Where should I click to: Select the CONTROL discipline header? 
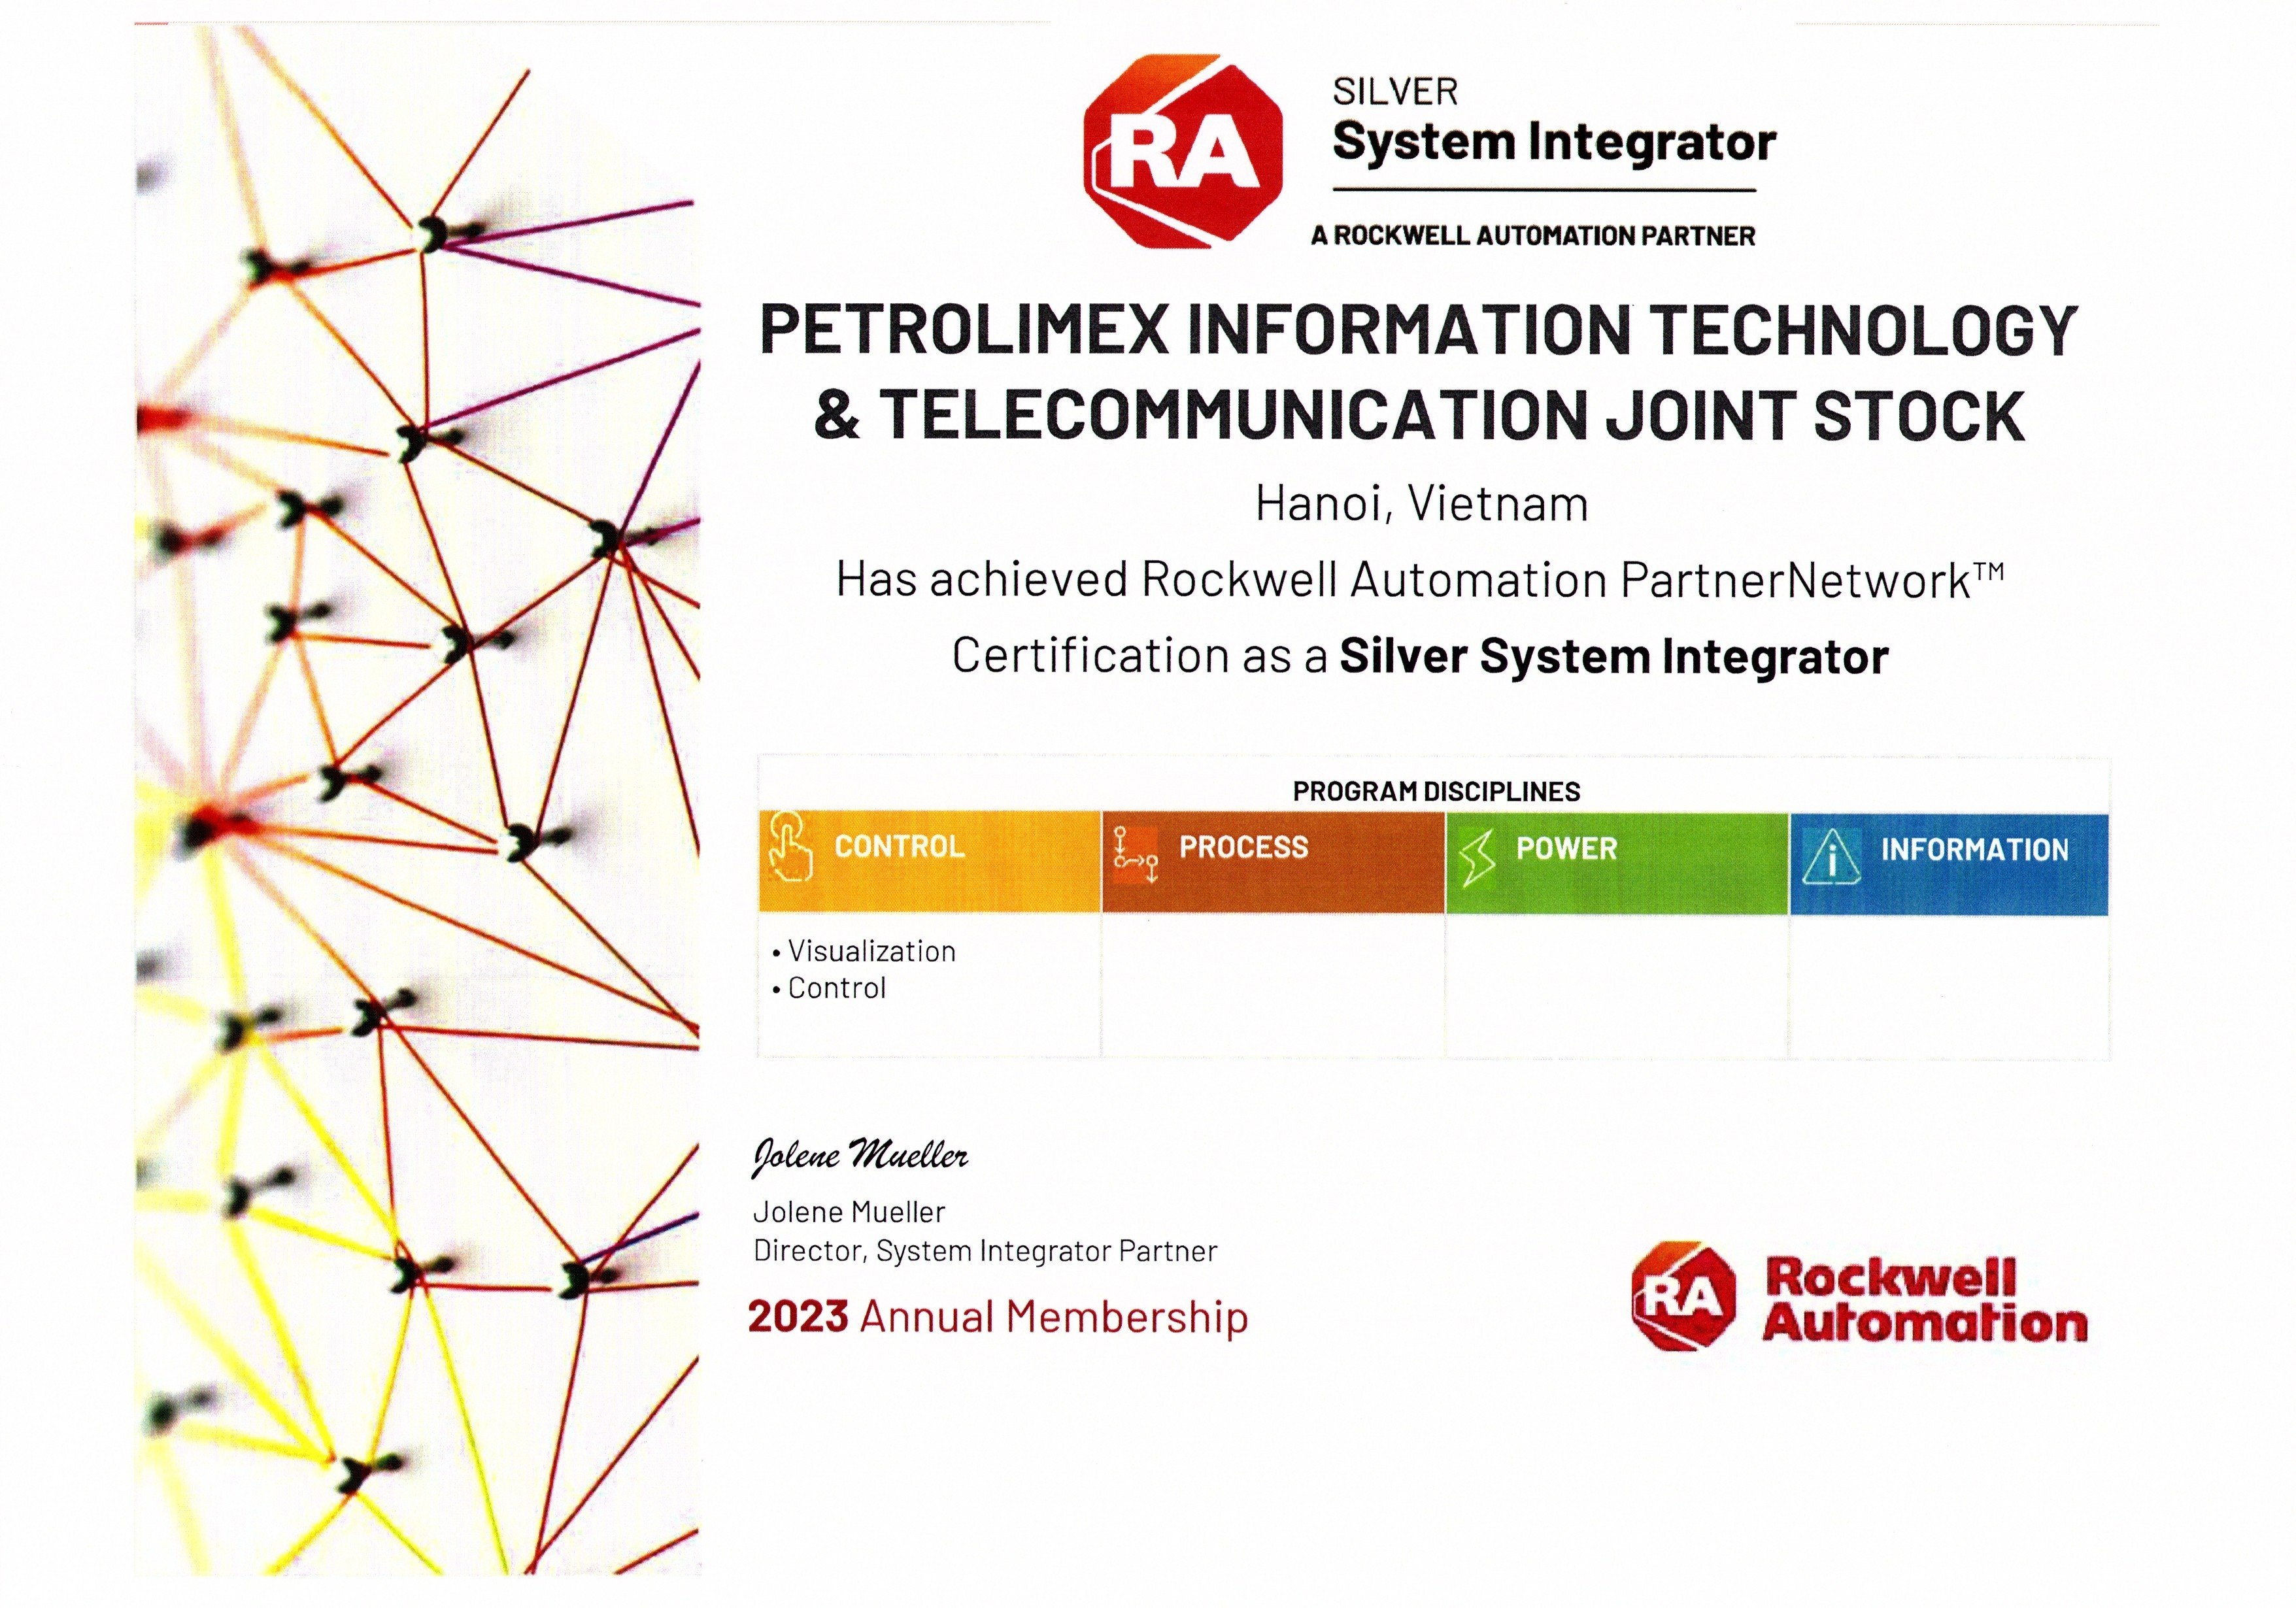click(x=930, y=861)
